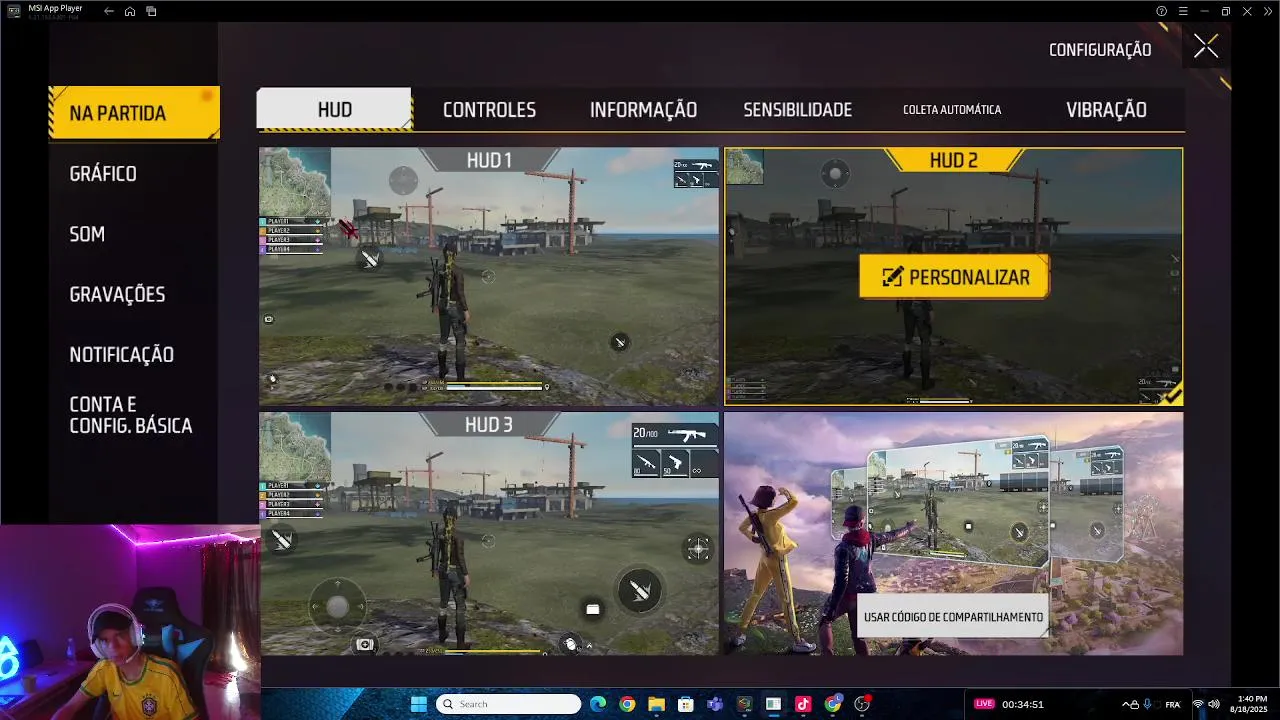Open the Na Partida settings section
The image size is (1280, 720).
pyautogui.click(x=134, y=113)
